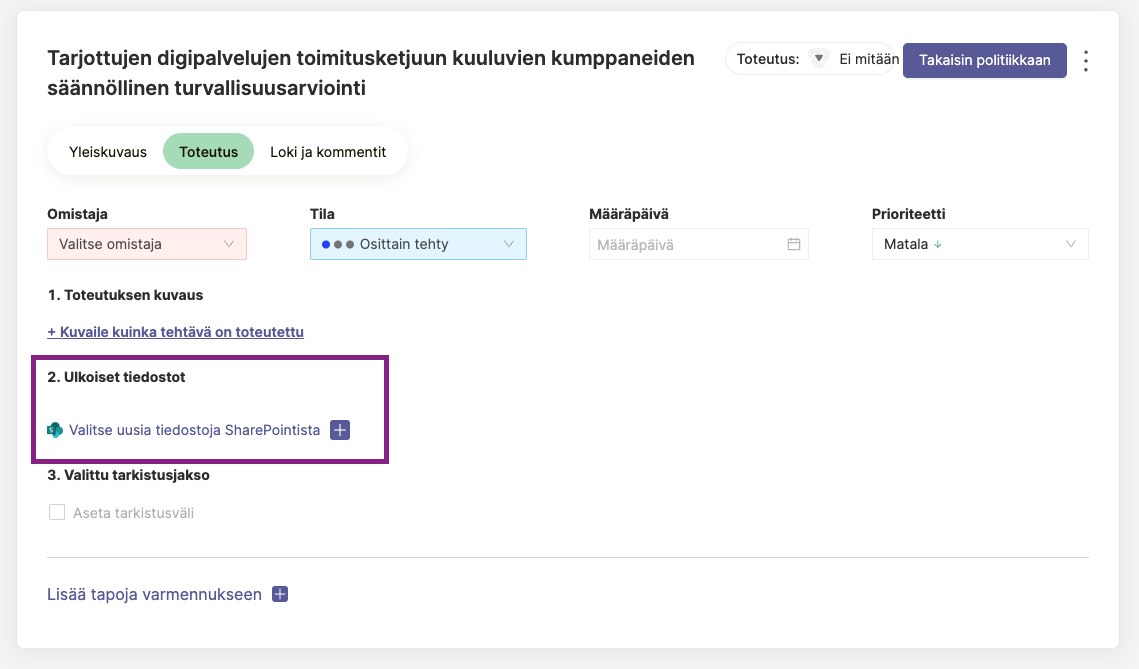This screenshot has height=669, width=1139.
Task: Click the Määräpäivä date input field
Action: (x=698, y=244)
